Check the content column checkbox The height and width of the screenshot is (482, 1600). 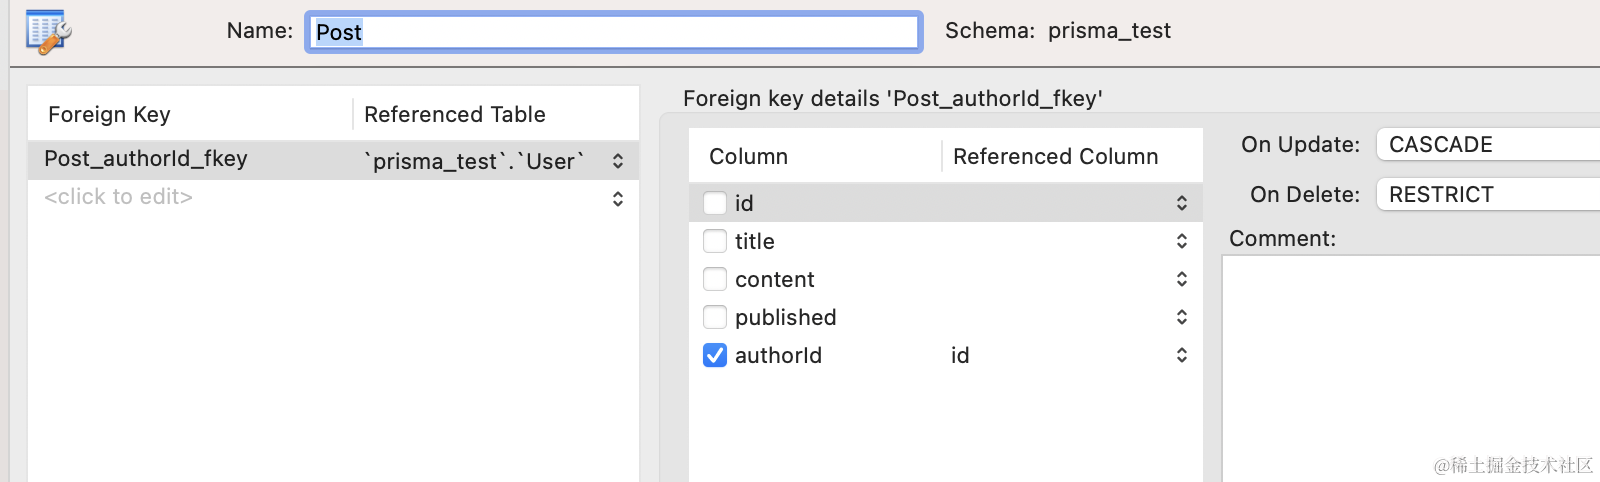point(715,279)
